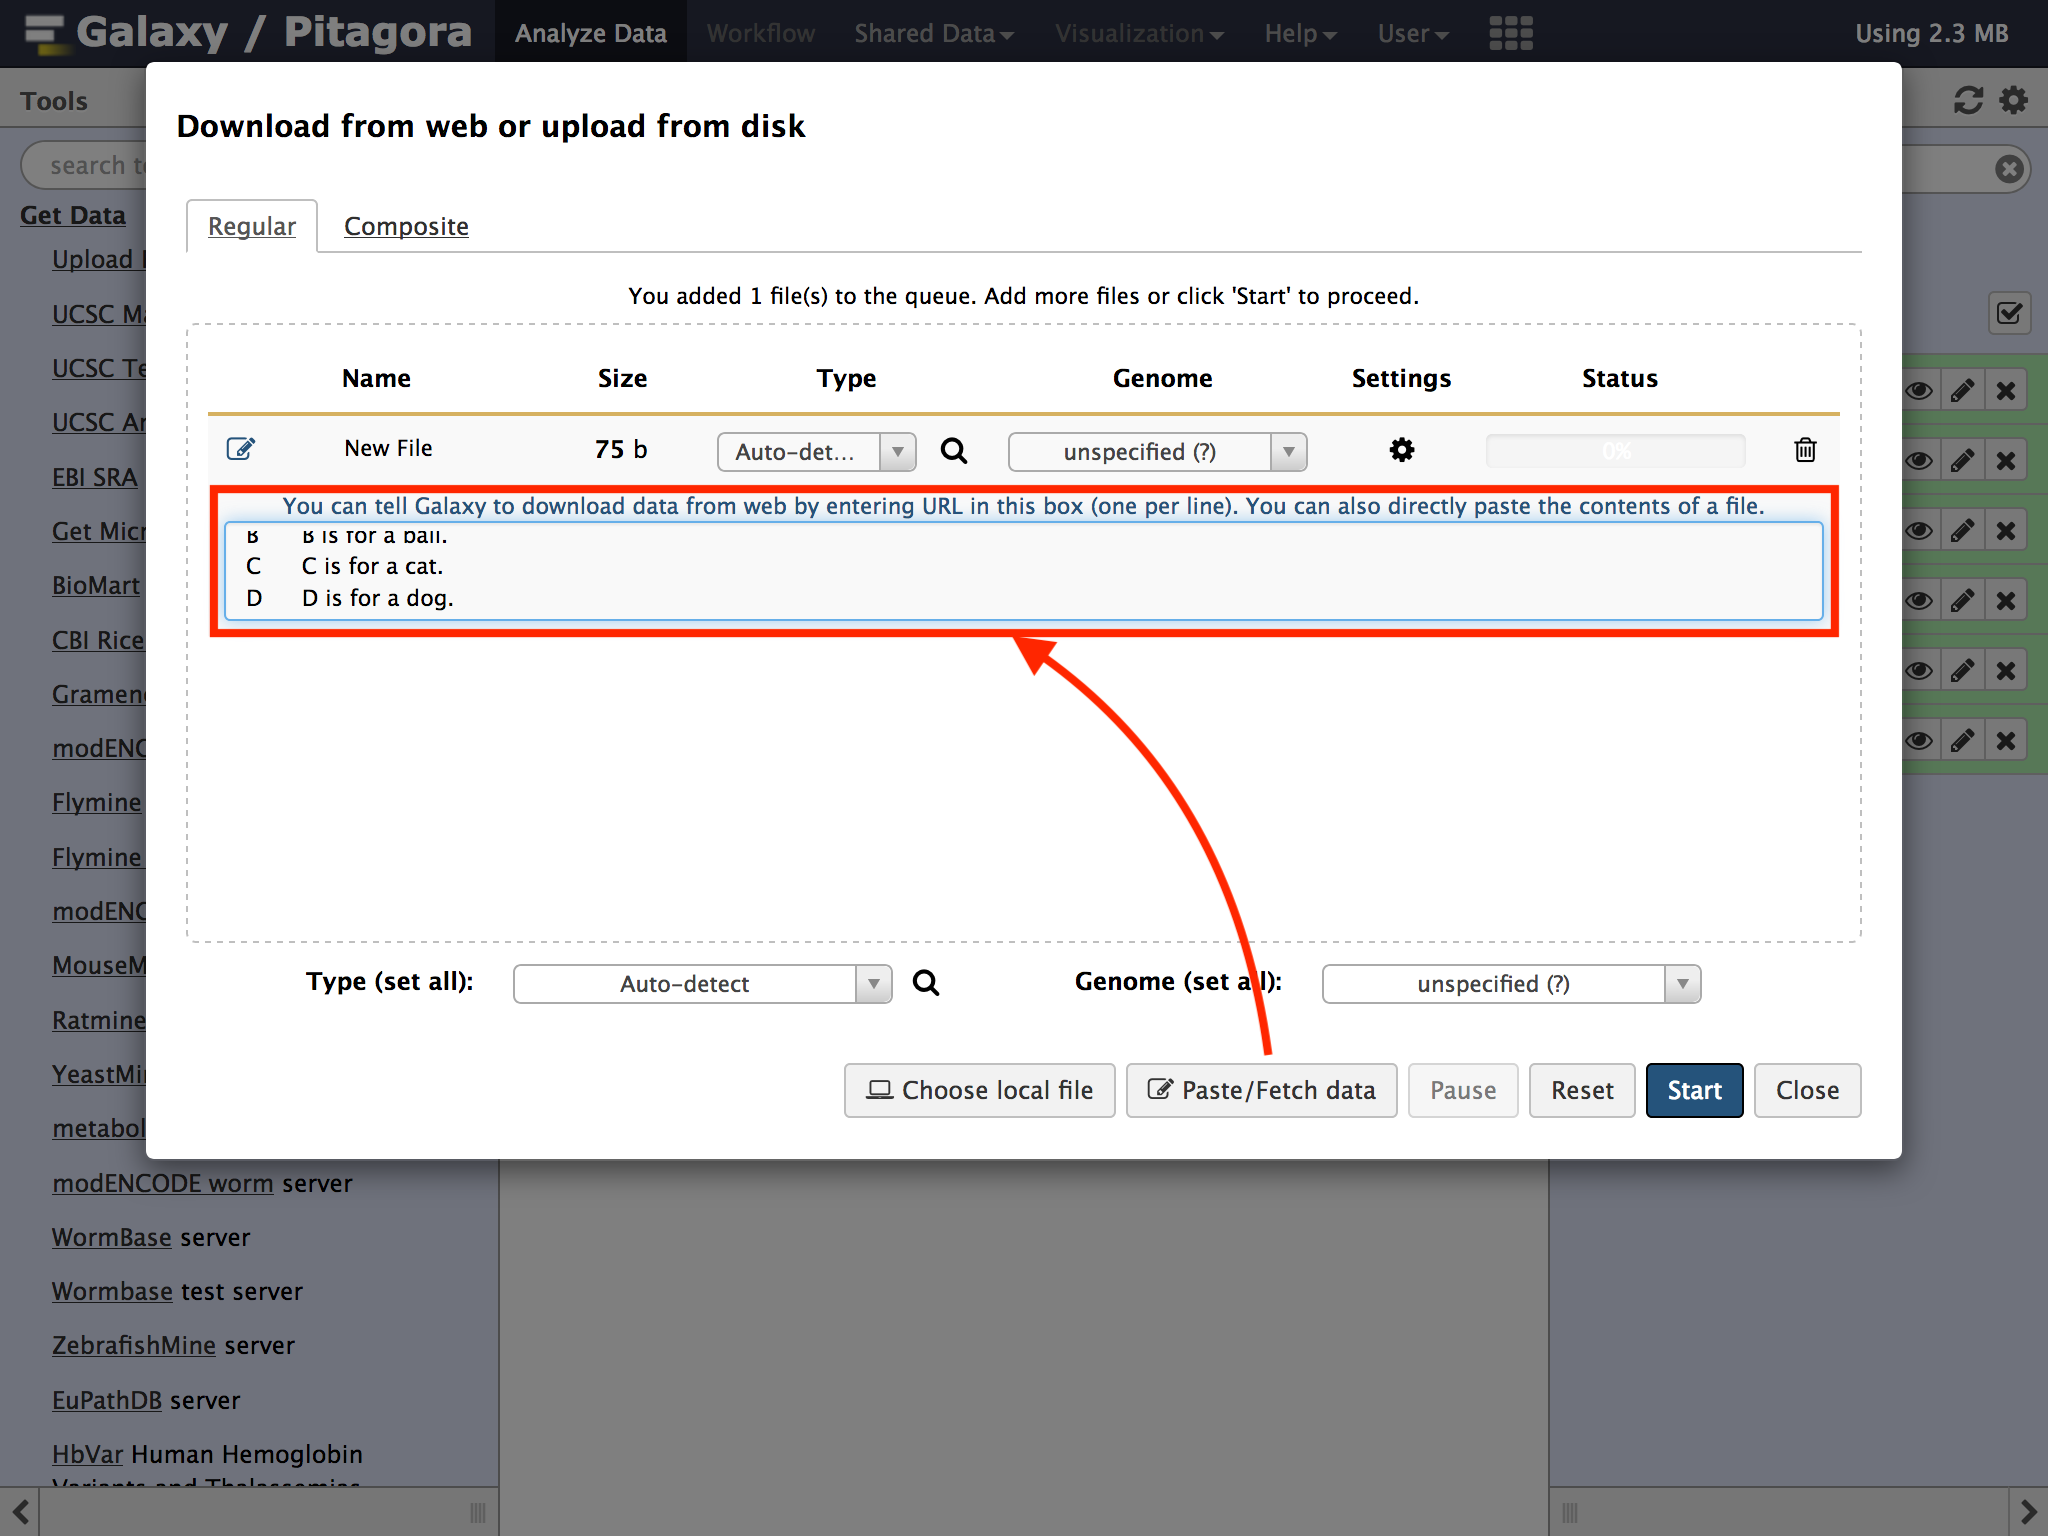Click the search icon beside Type (set all)
Screen dimensions: 2048x1536
click(x=926, y=983)
